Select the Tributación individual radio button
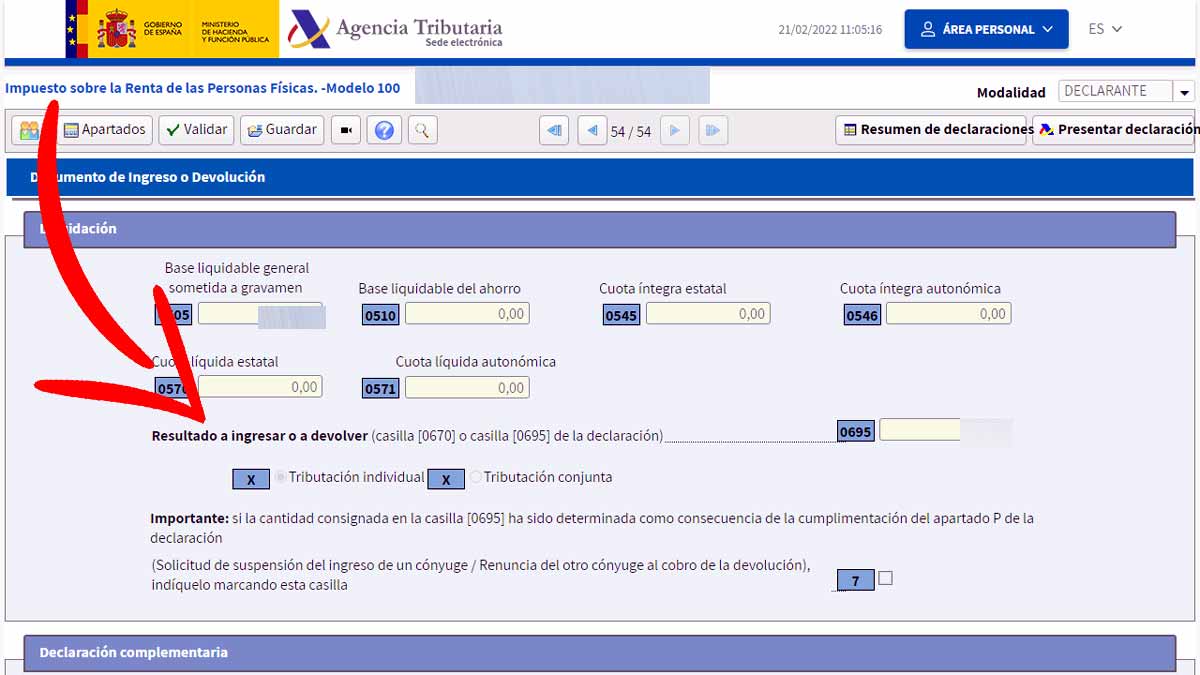The image size is (1200, 675). 280,478
